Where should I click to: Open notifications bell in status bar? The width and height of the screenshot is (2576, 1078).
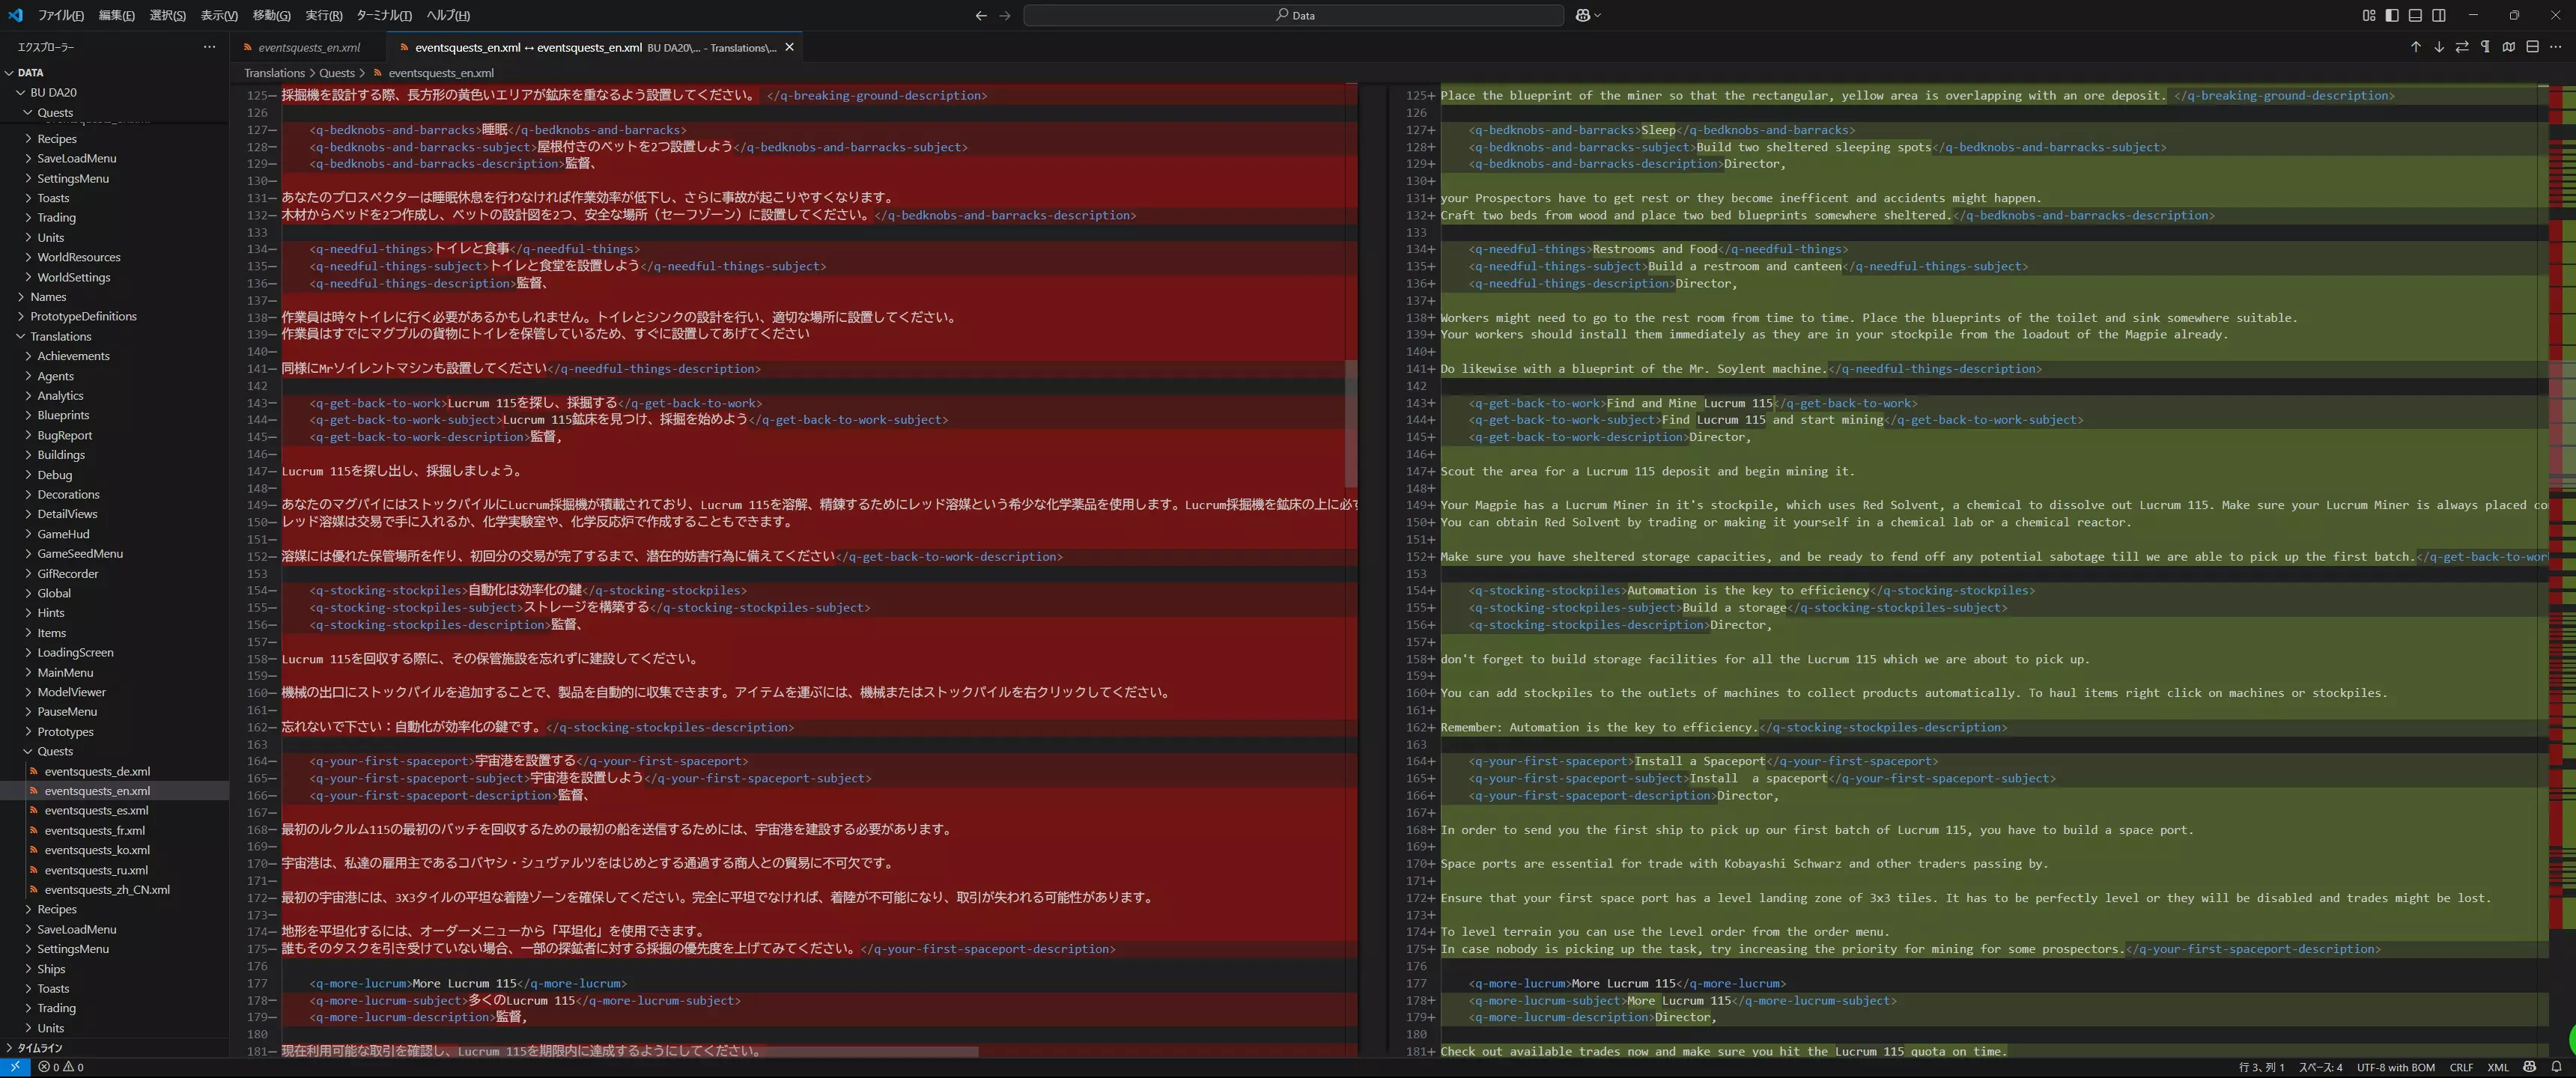[2556, 1067]
